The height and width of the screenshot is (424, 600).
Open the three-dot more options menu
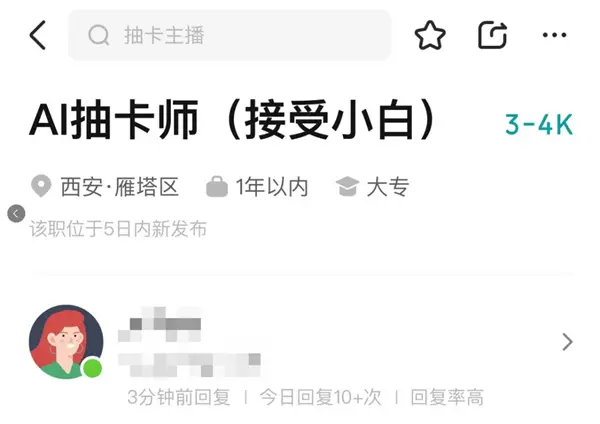[x=554, y=35]
